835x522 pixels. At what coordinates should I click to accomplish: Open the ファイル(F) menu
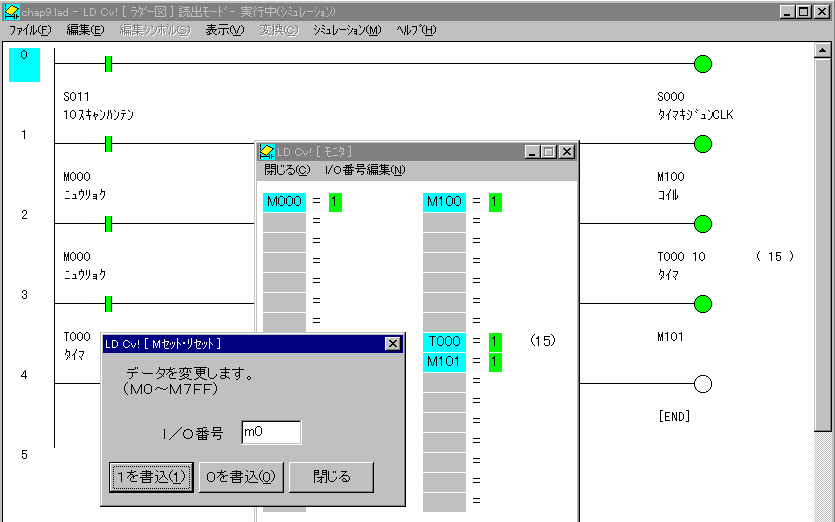tap(30, 30)
